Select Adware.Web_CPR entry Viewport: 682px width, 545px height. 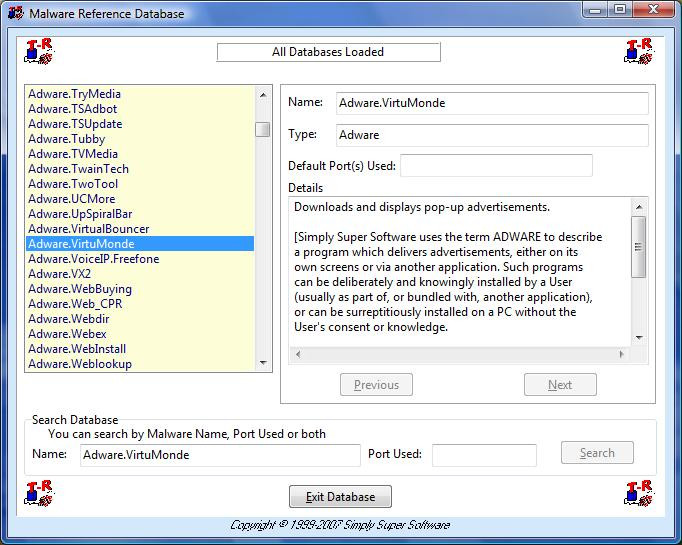(x=140, y=304)
